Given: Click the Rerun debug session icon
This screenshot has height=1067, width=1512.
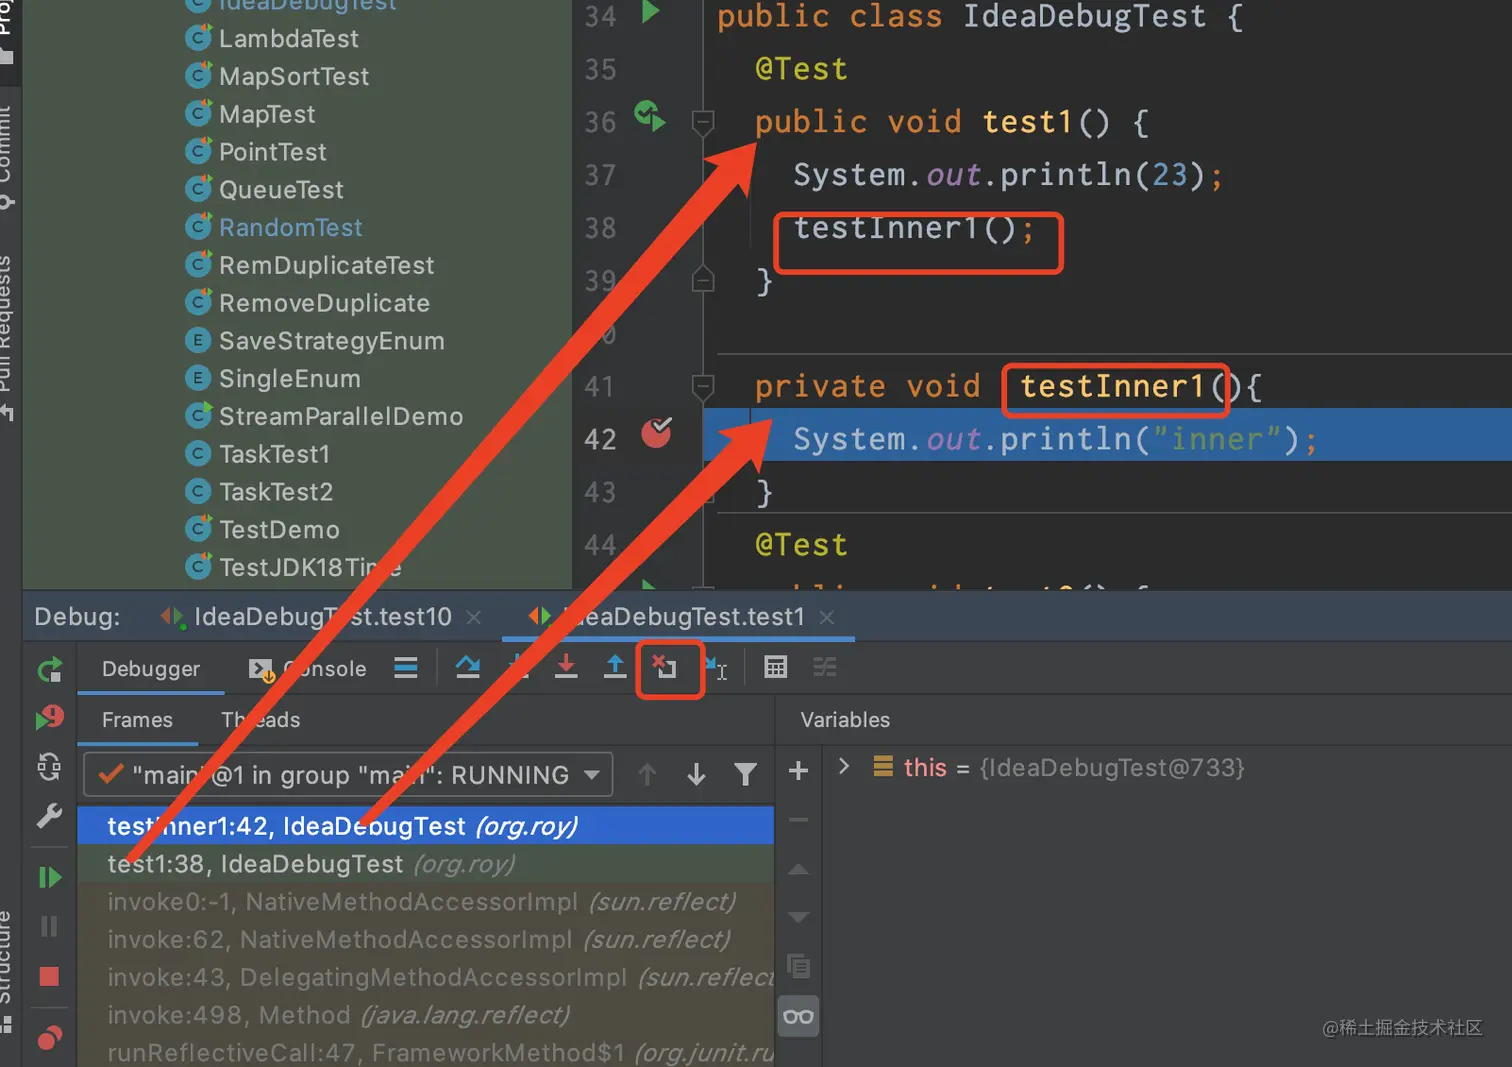Looking at the screenshot, I should click(49, 669).
